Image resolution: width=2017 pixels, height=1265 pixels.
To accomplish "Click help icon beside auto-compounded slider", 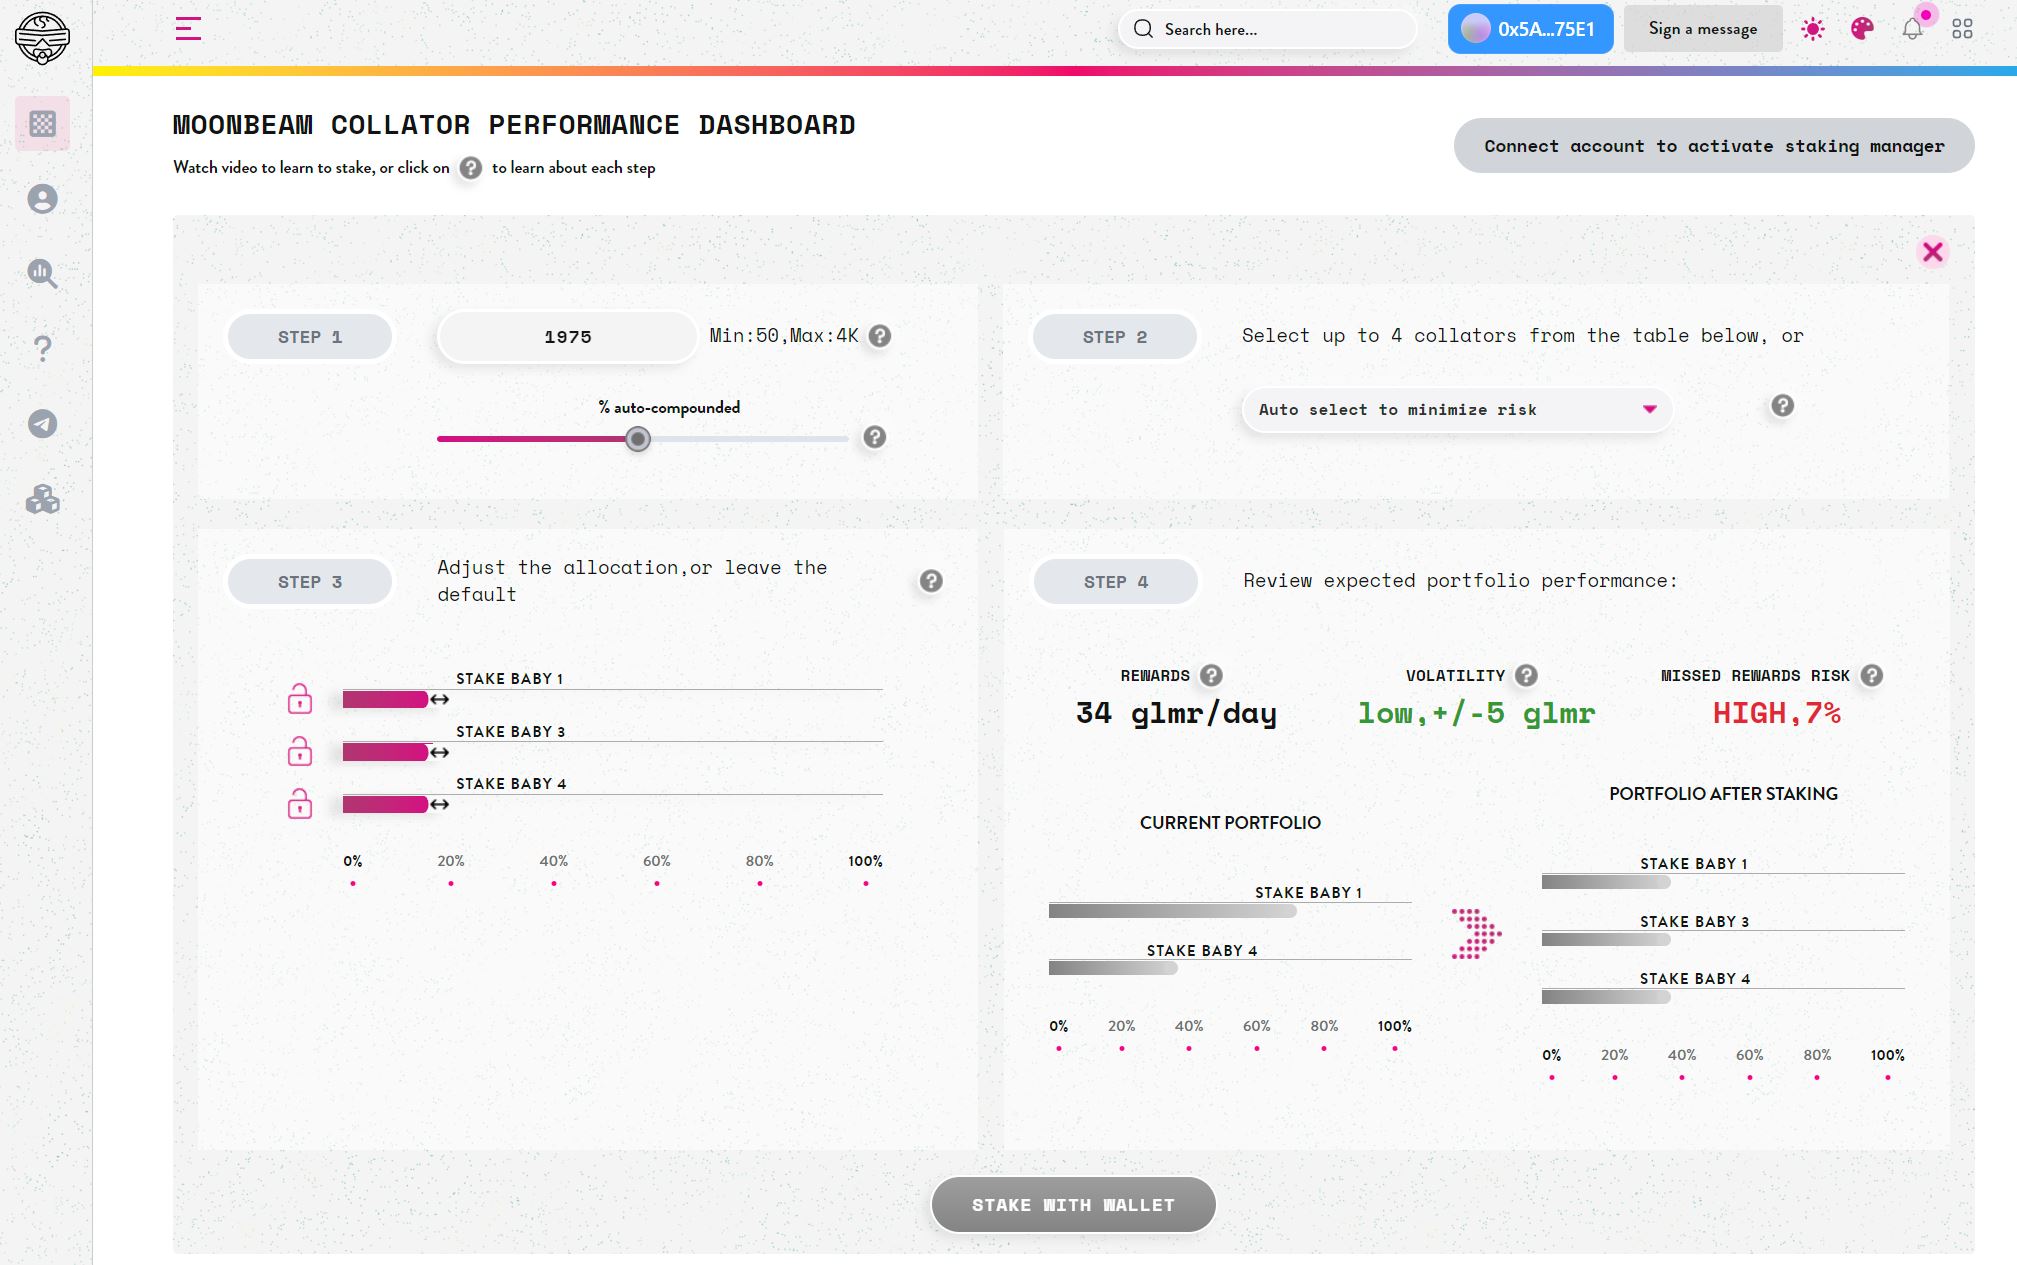I will pyautogui.click(x=875, y=437).
